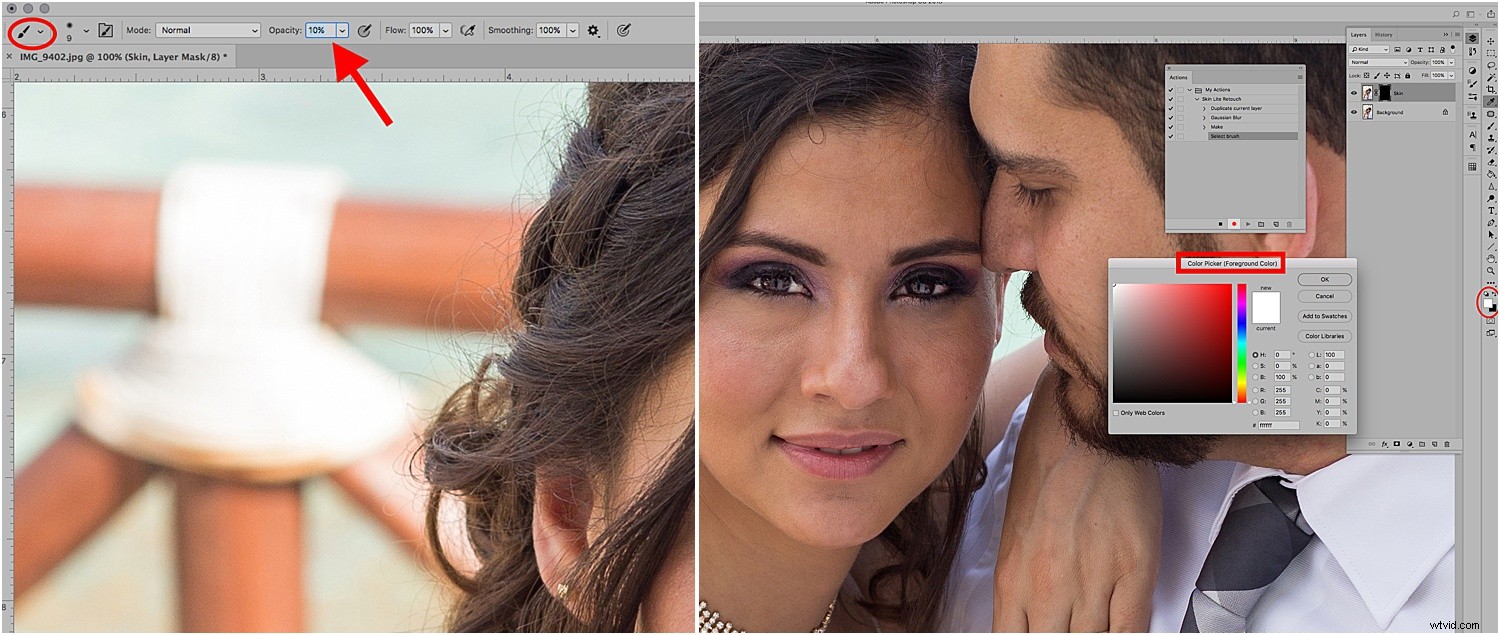This screenshot has width=1500, height=635.
Task: Delete the selected action using the trash icon
Action: [1290, 224]
